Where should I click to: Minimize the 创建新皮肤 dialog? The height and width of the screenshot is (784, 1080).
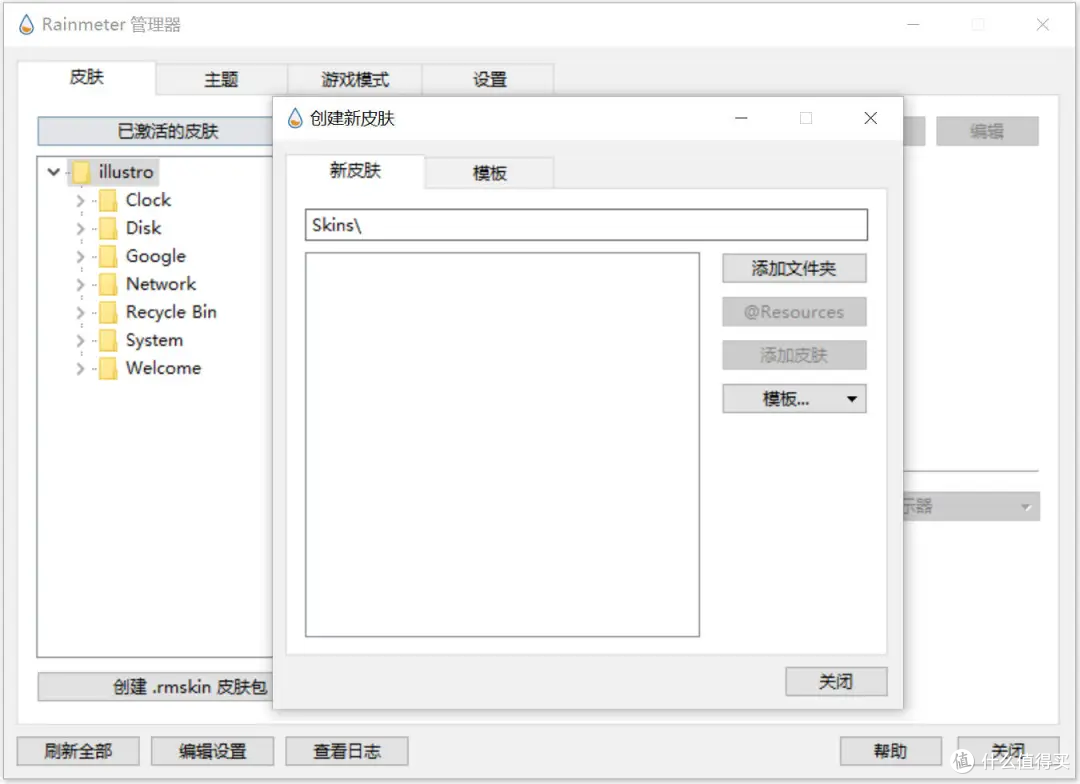coord(741,118)
